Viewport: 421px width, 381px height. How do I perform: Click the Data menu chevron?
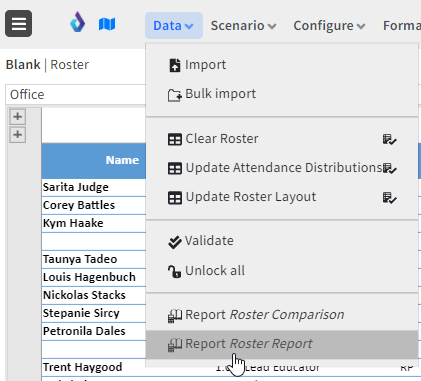click(x=189, y=26)
